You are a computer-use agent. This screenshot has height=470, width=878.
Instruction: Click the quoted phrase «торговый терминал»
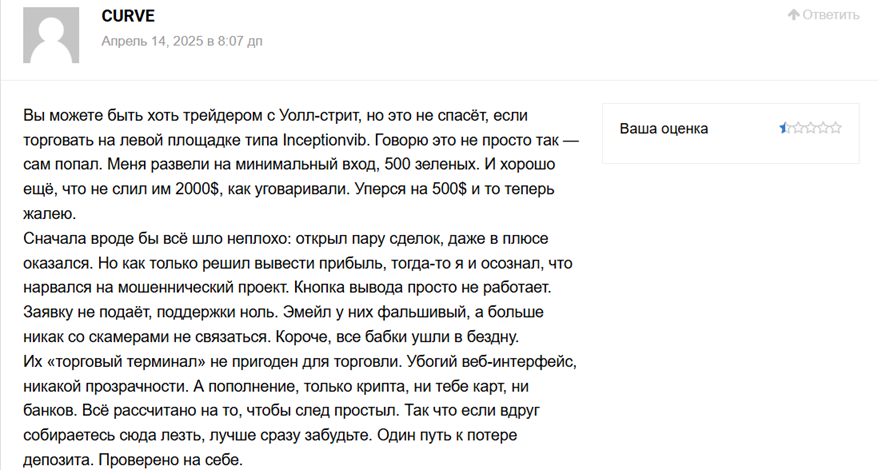[126, 362]
